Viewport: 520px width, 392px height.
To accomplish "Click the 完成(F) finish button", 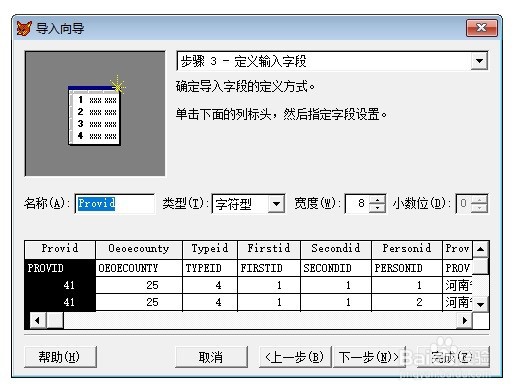I will (453, 357).
